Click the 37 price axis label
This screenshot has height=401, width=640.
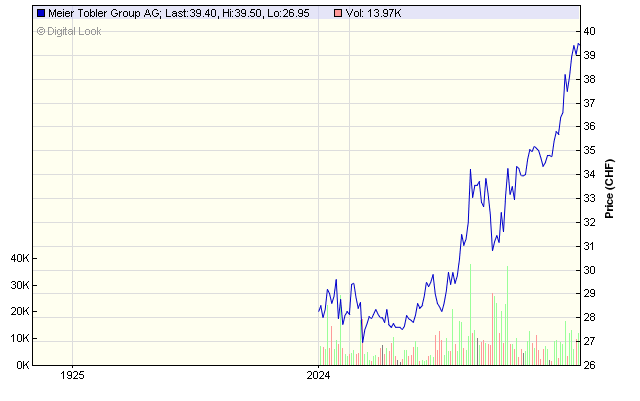pos(589,103)
